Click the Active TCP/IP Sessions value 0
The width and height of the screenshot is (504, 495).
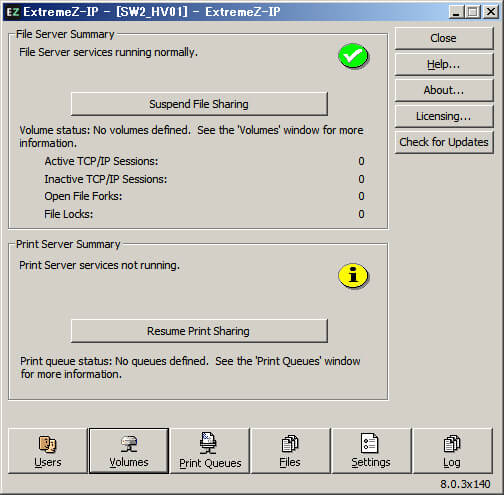tap(361, 161)
